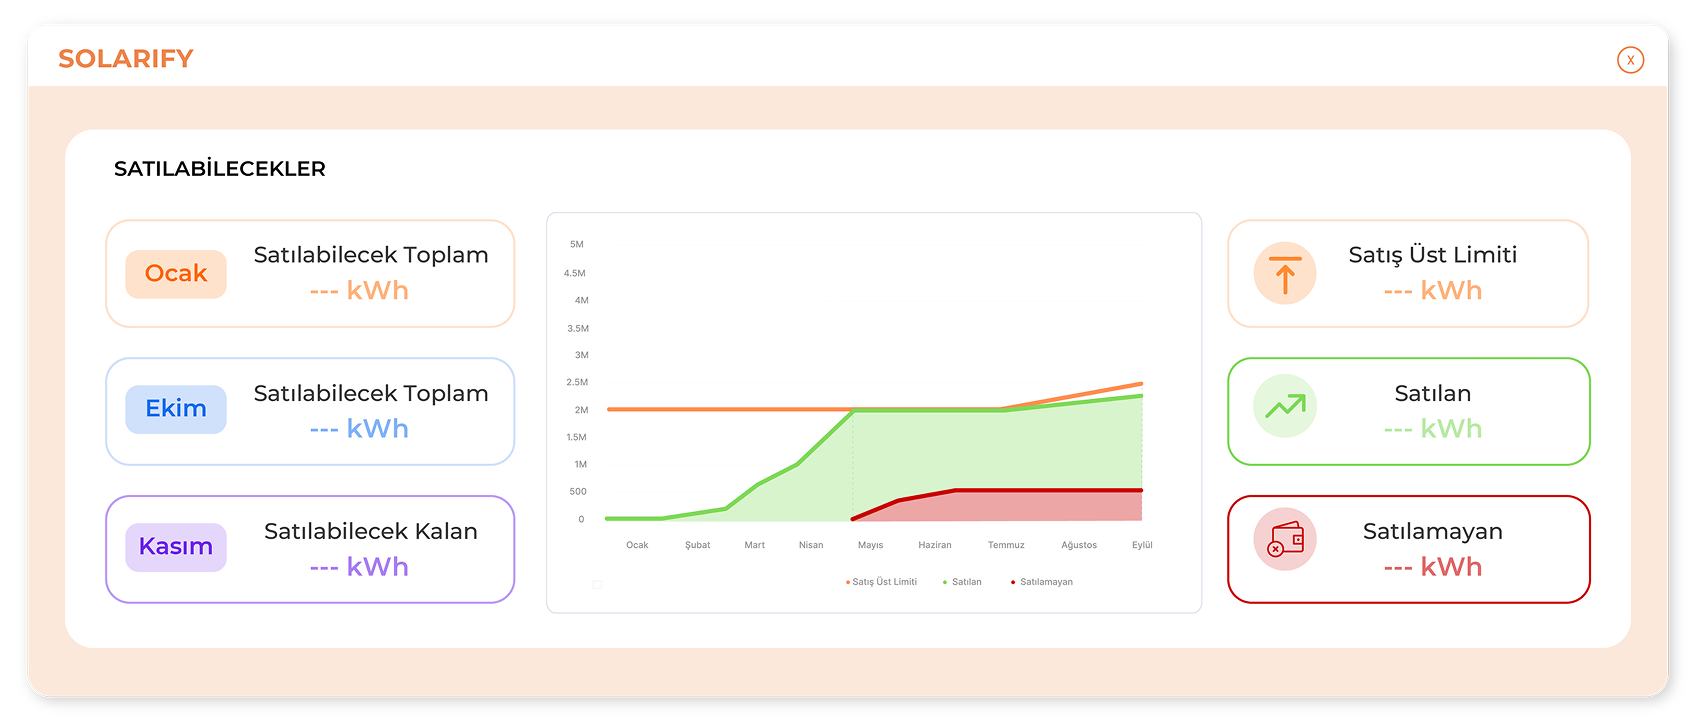Screen dimensions: 1702x728
Task: Click the orange upload arrow icon
Action: [x=1284, y=273]
